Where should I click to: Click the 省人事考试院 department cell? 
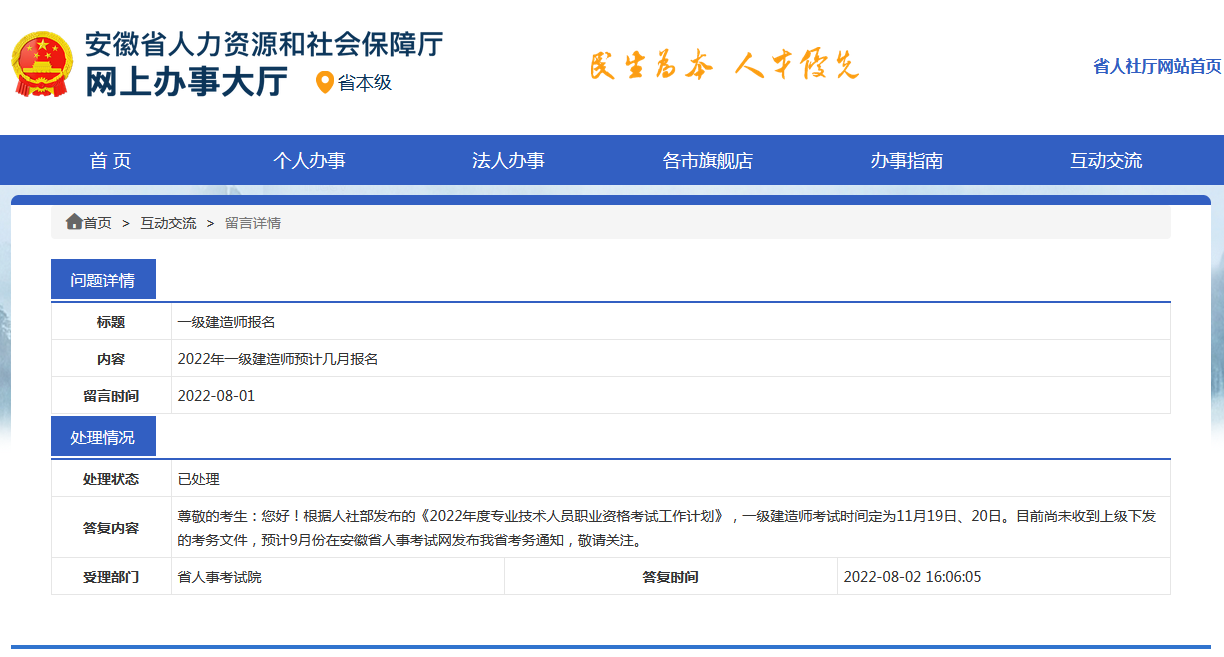click(219, 577)
